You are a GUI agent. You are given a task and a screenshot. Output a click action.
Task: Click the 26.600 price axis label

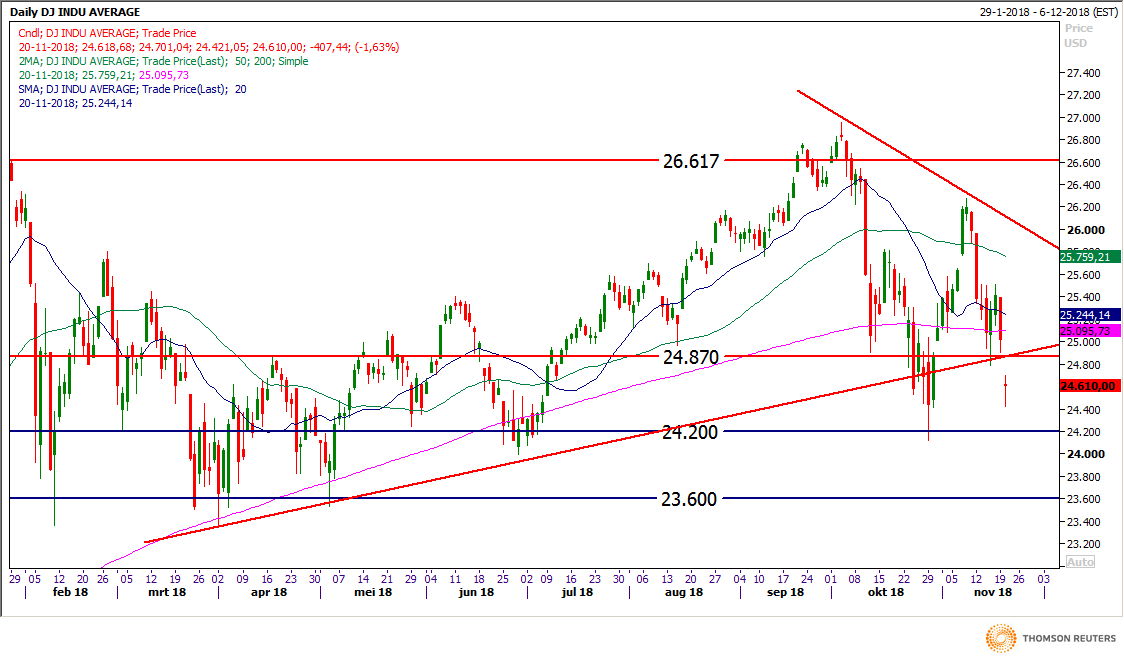[x=1083, y=163]
